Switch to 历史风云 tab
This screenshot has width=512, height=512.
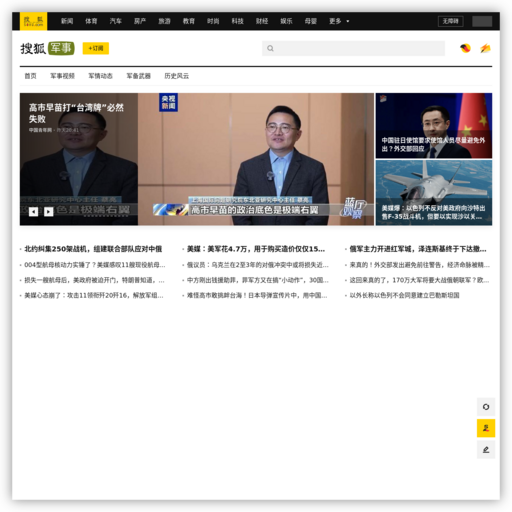[176, 76]
